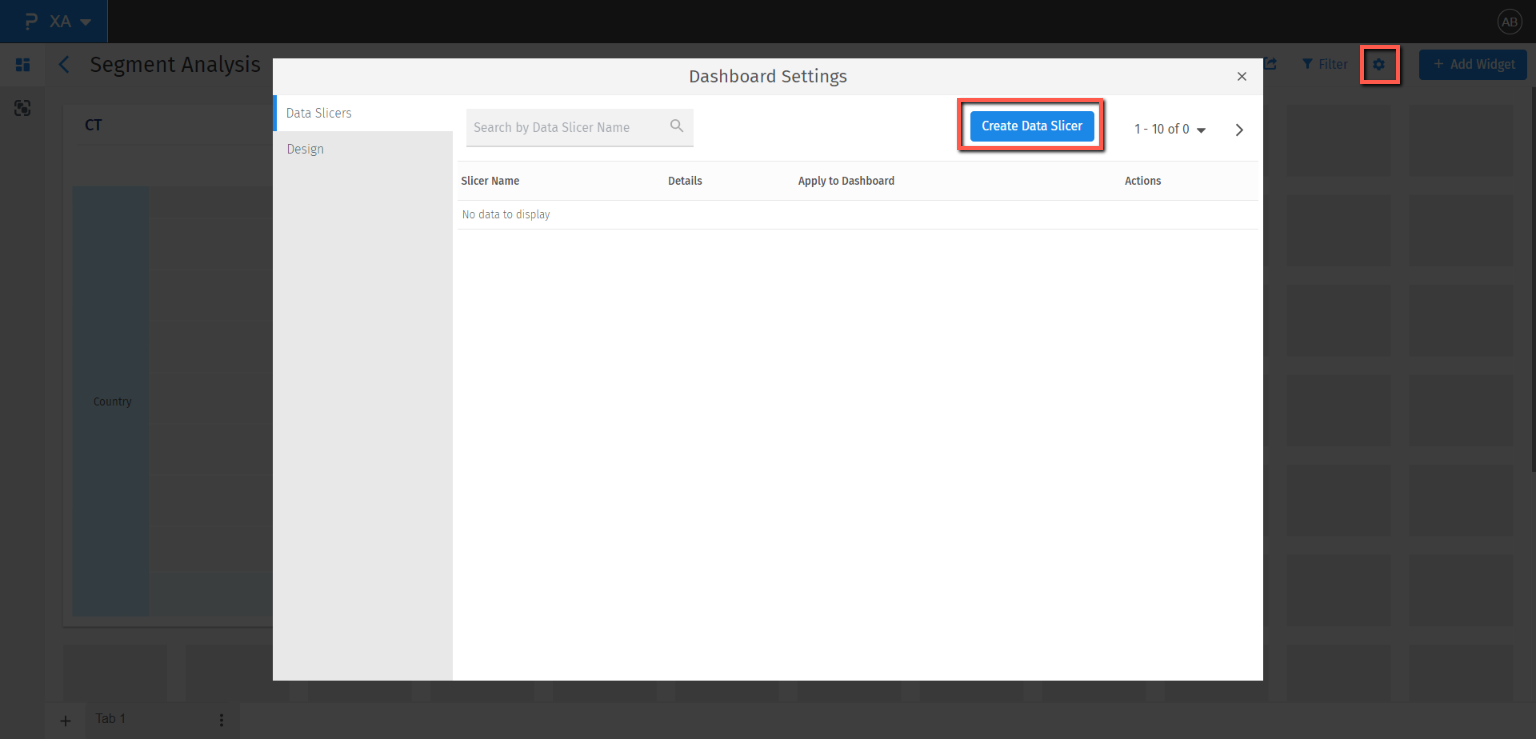
Task: Open the Filter option in toolbar
Action: (x=1324, y=64)
